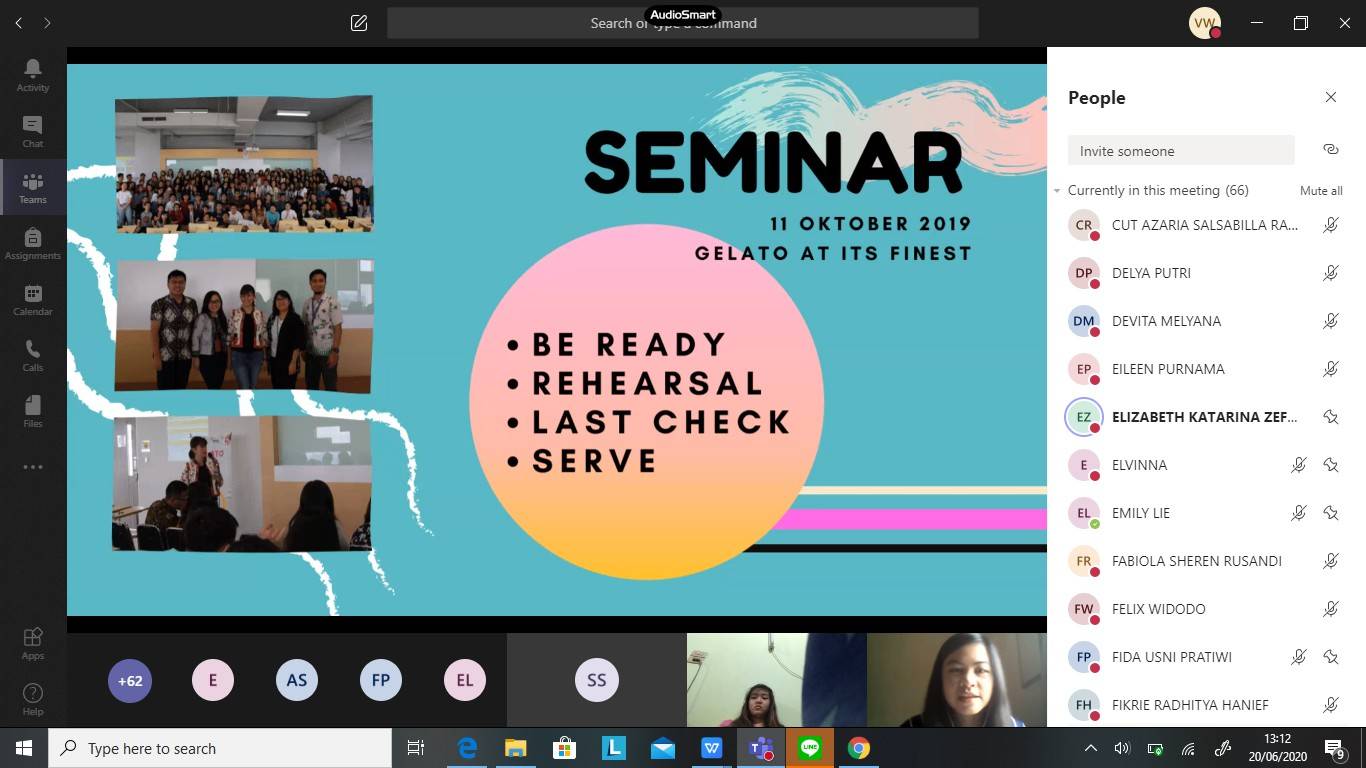Click the Invite someone field
1366x768 pixels.
click(x=1181, y=151)
